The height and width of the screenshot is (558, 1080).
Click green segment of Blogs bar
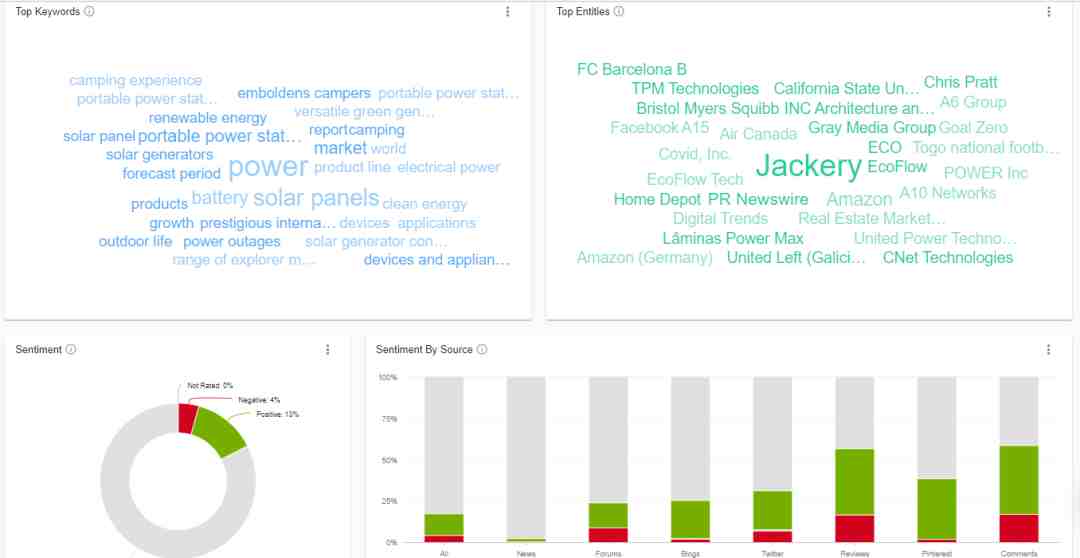tap(690, 519)
